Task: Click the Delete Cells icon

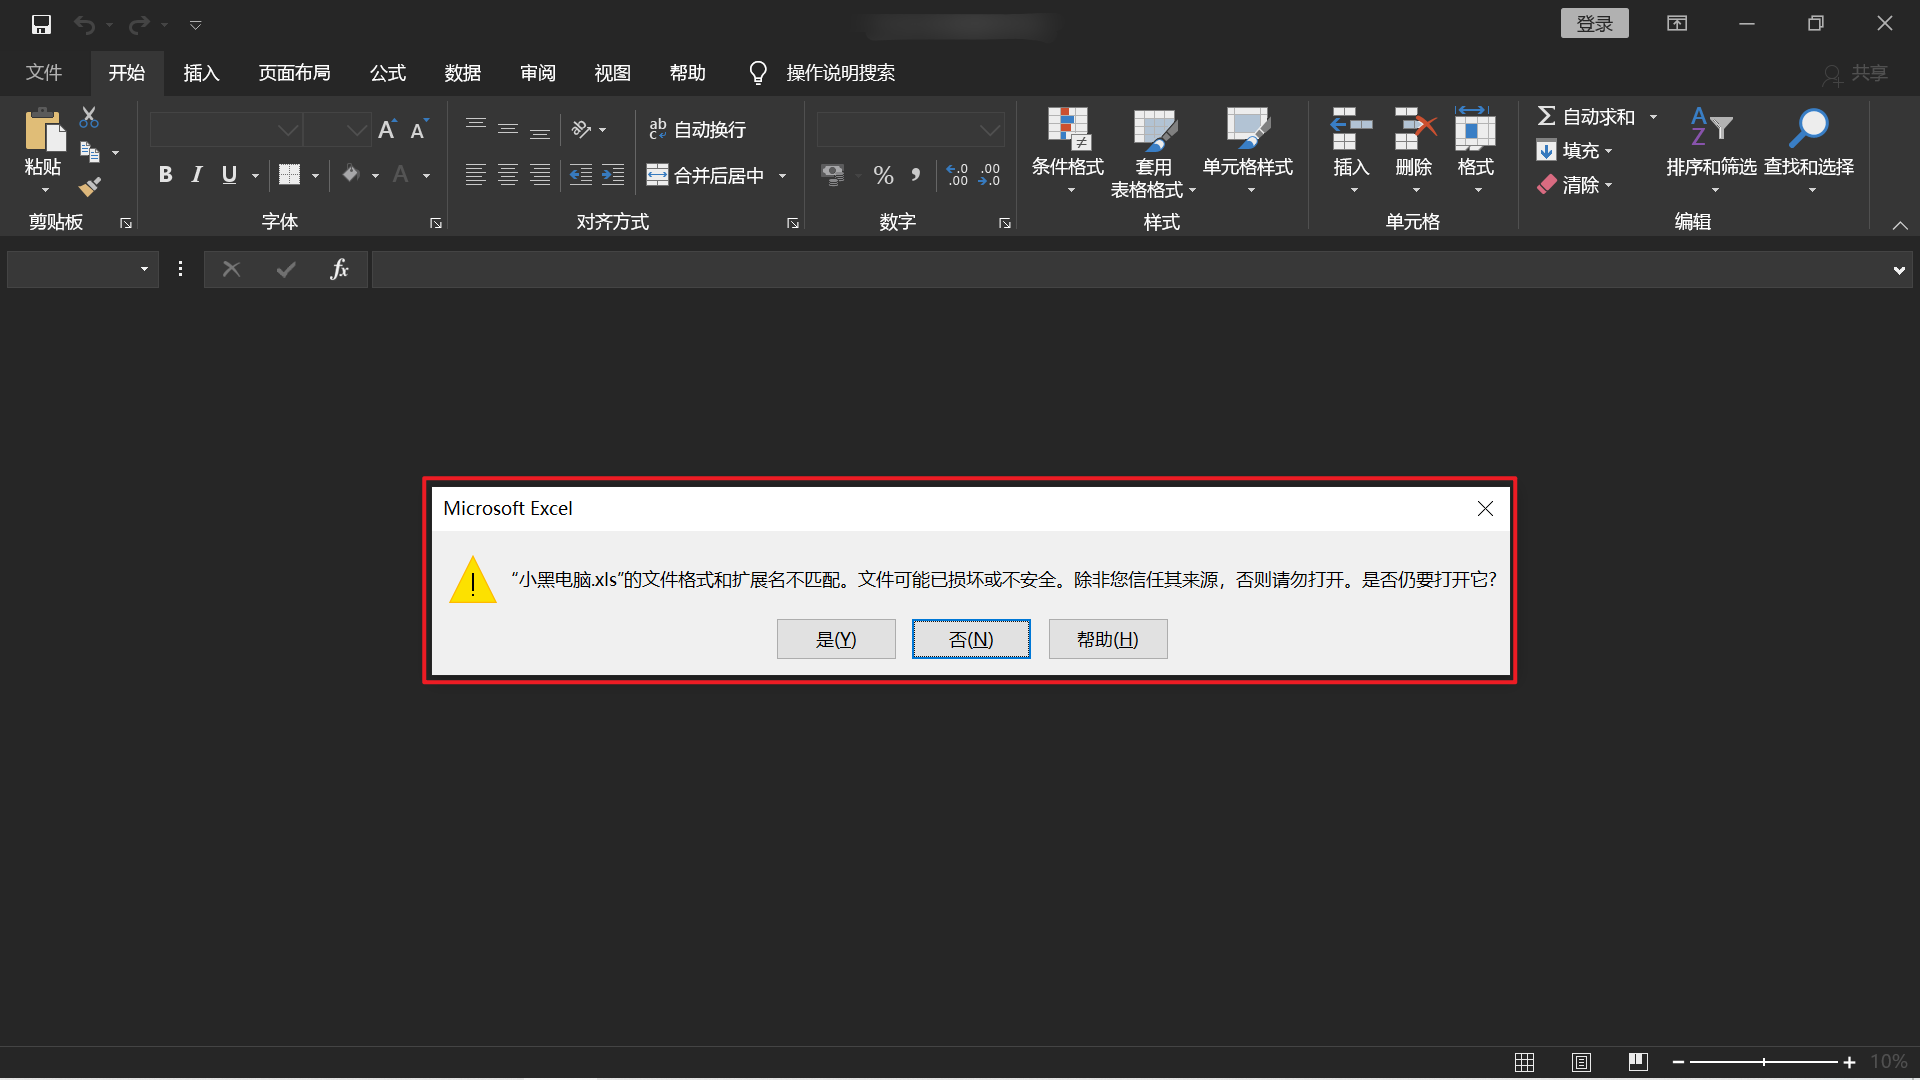Action: tap(1414, 129)
